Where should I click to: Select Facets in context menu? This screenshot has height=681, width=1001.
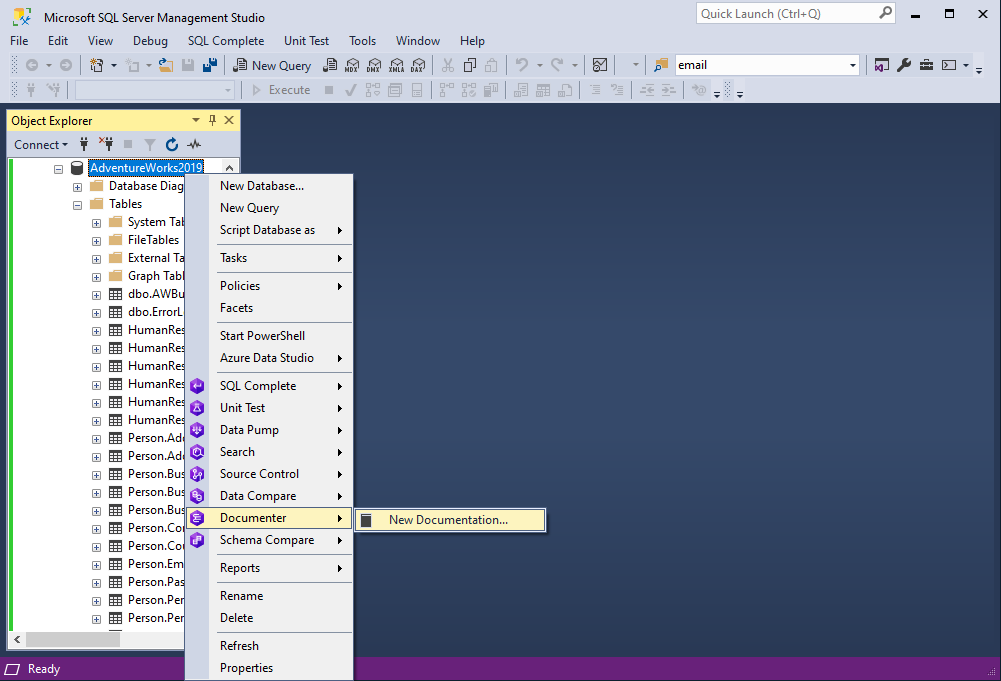point(269,308)
